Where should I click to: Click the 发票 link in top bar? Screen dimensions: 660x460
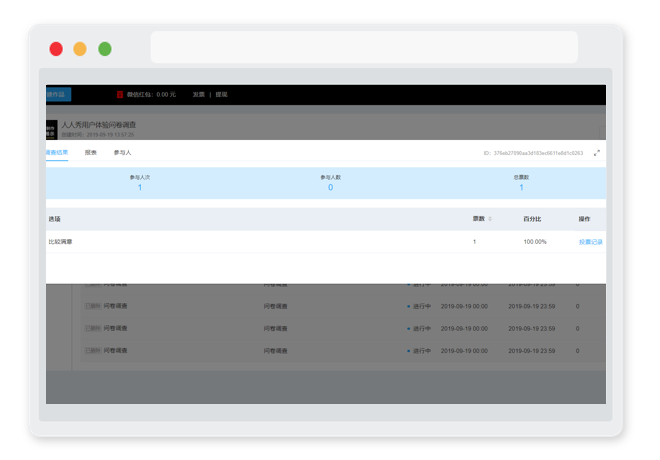click(x=199, y=94)
